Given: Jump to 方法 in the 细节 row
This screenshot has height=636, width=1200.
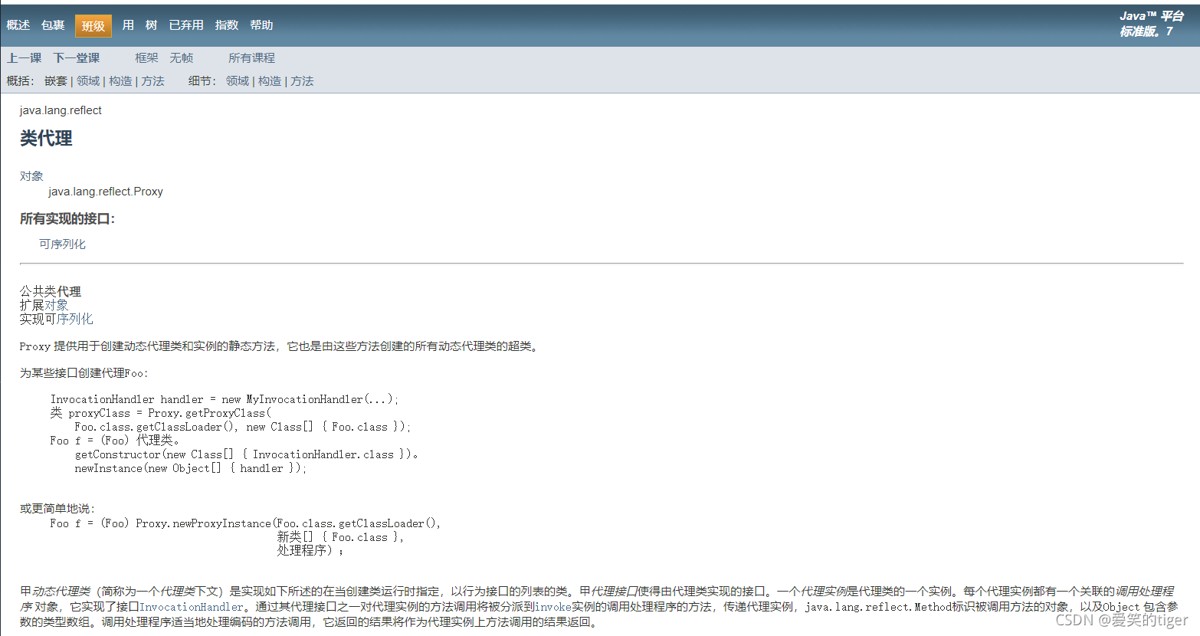Looking at the screenshot, I should tap(302, 81).
